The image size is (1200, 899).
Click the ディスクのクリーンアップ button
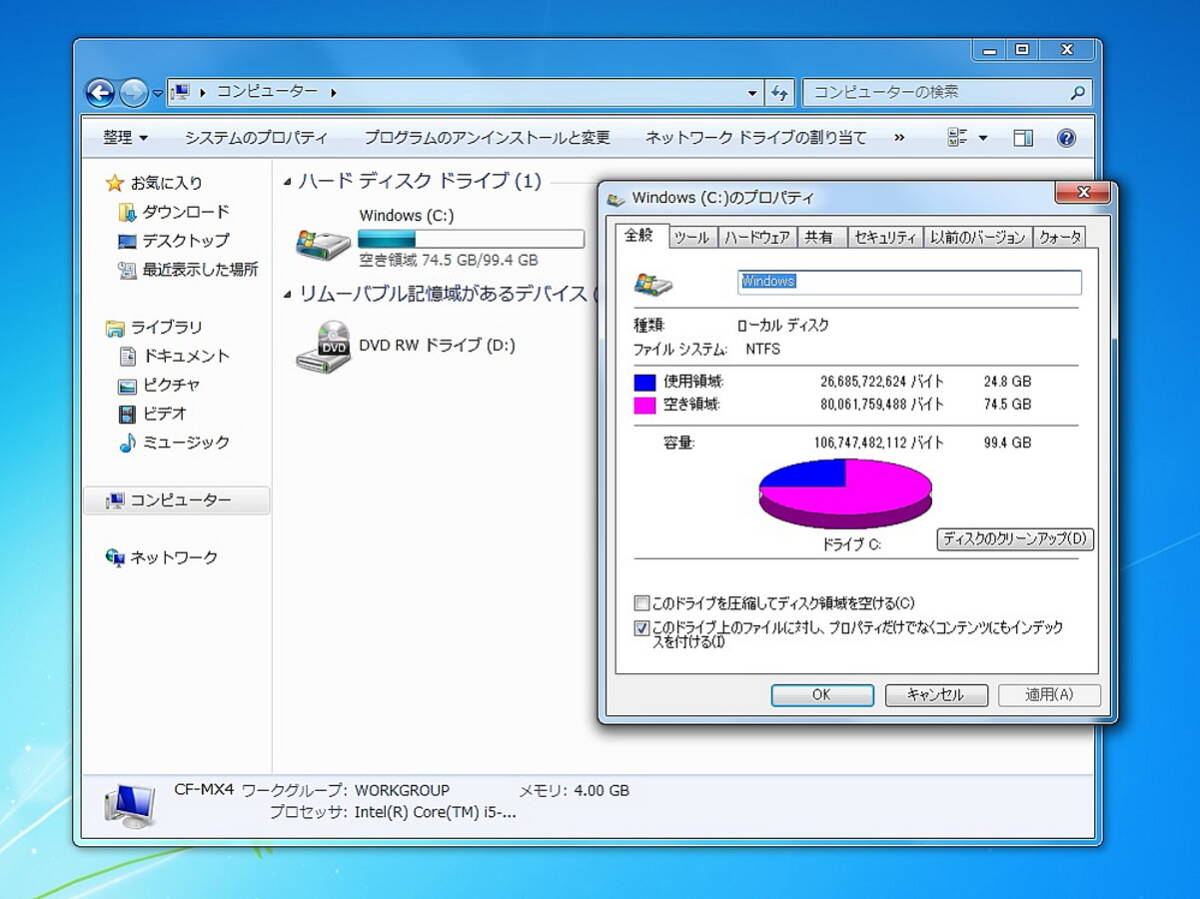point(1015,539)
